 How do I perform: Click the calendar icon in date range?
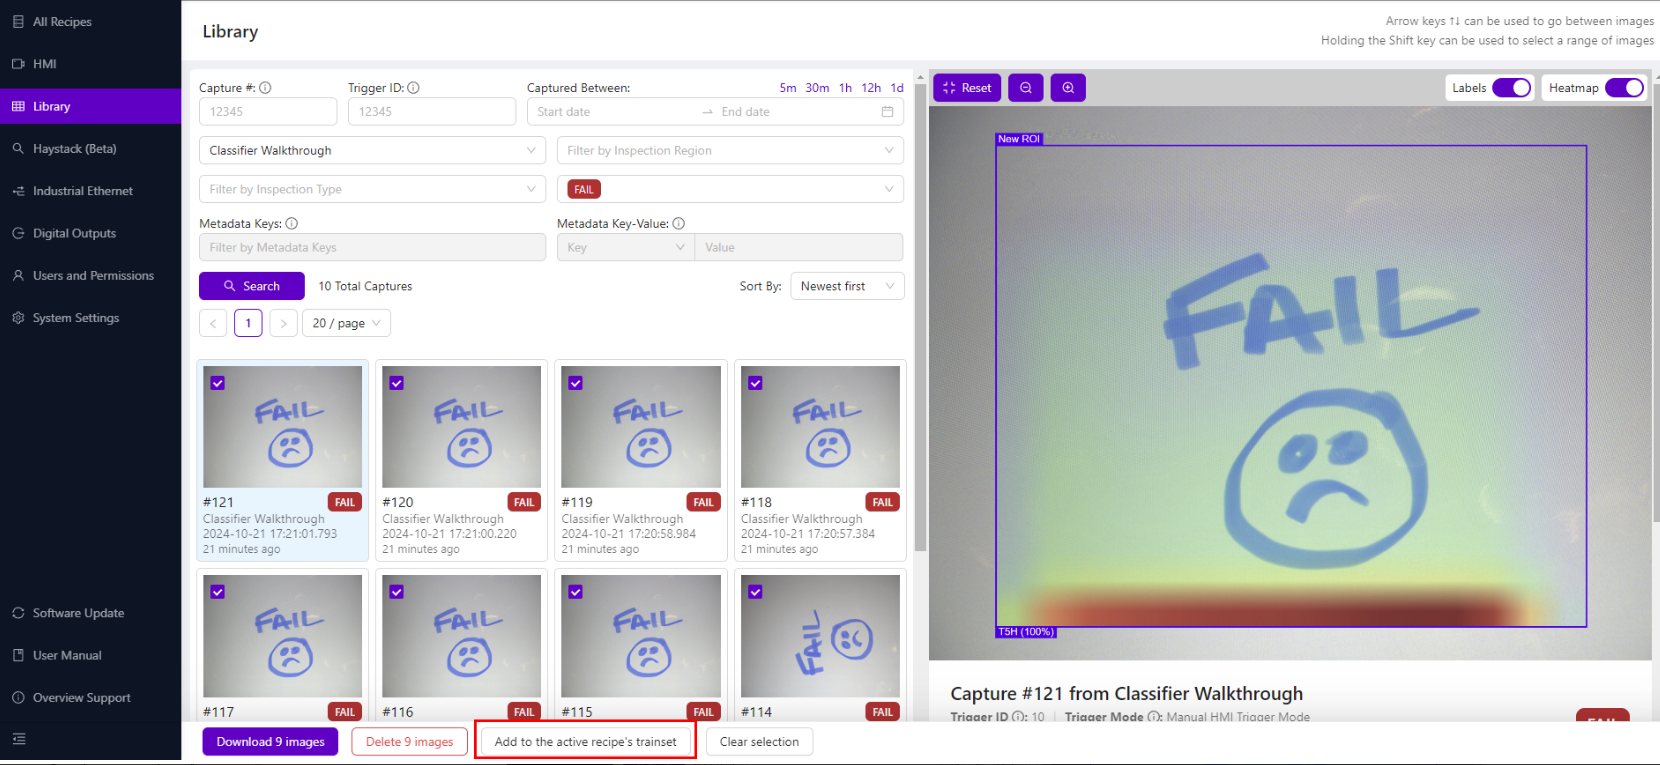(887, 112)
